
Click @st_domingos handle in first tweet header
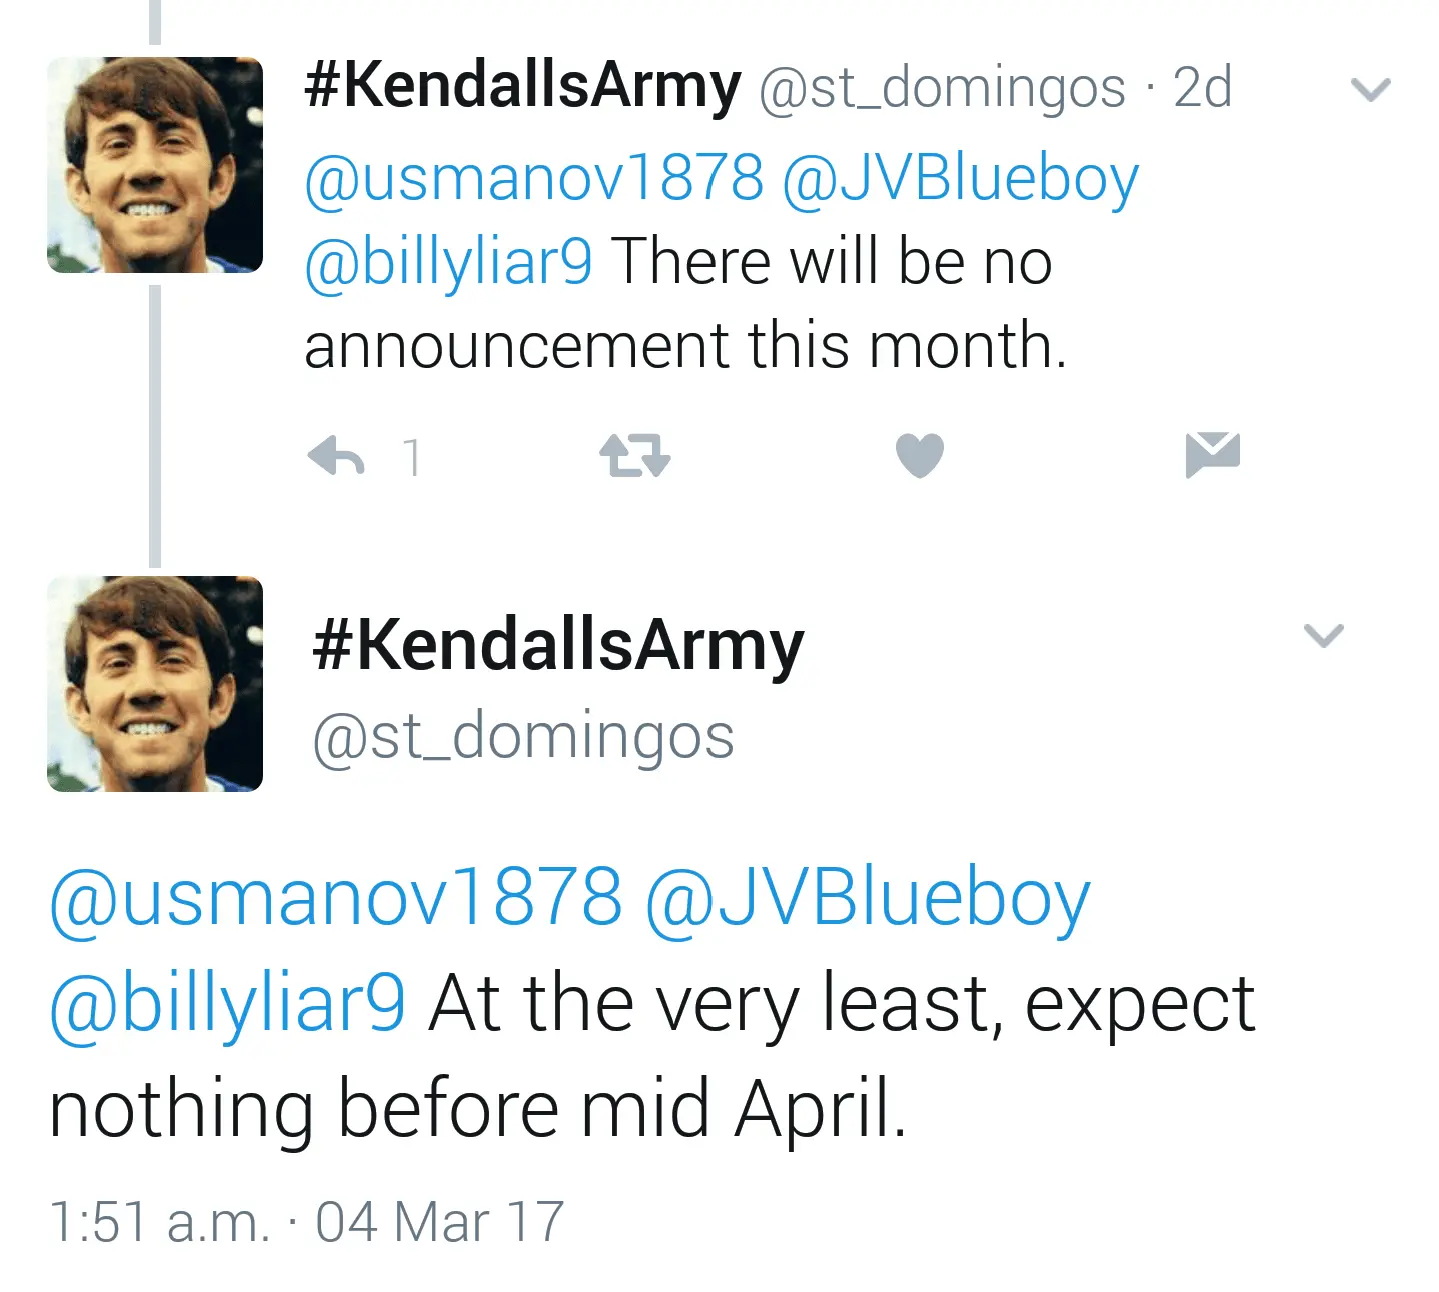tap(942, 88)
